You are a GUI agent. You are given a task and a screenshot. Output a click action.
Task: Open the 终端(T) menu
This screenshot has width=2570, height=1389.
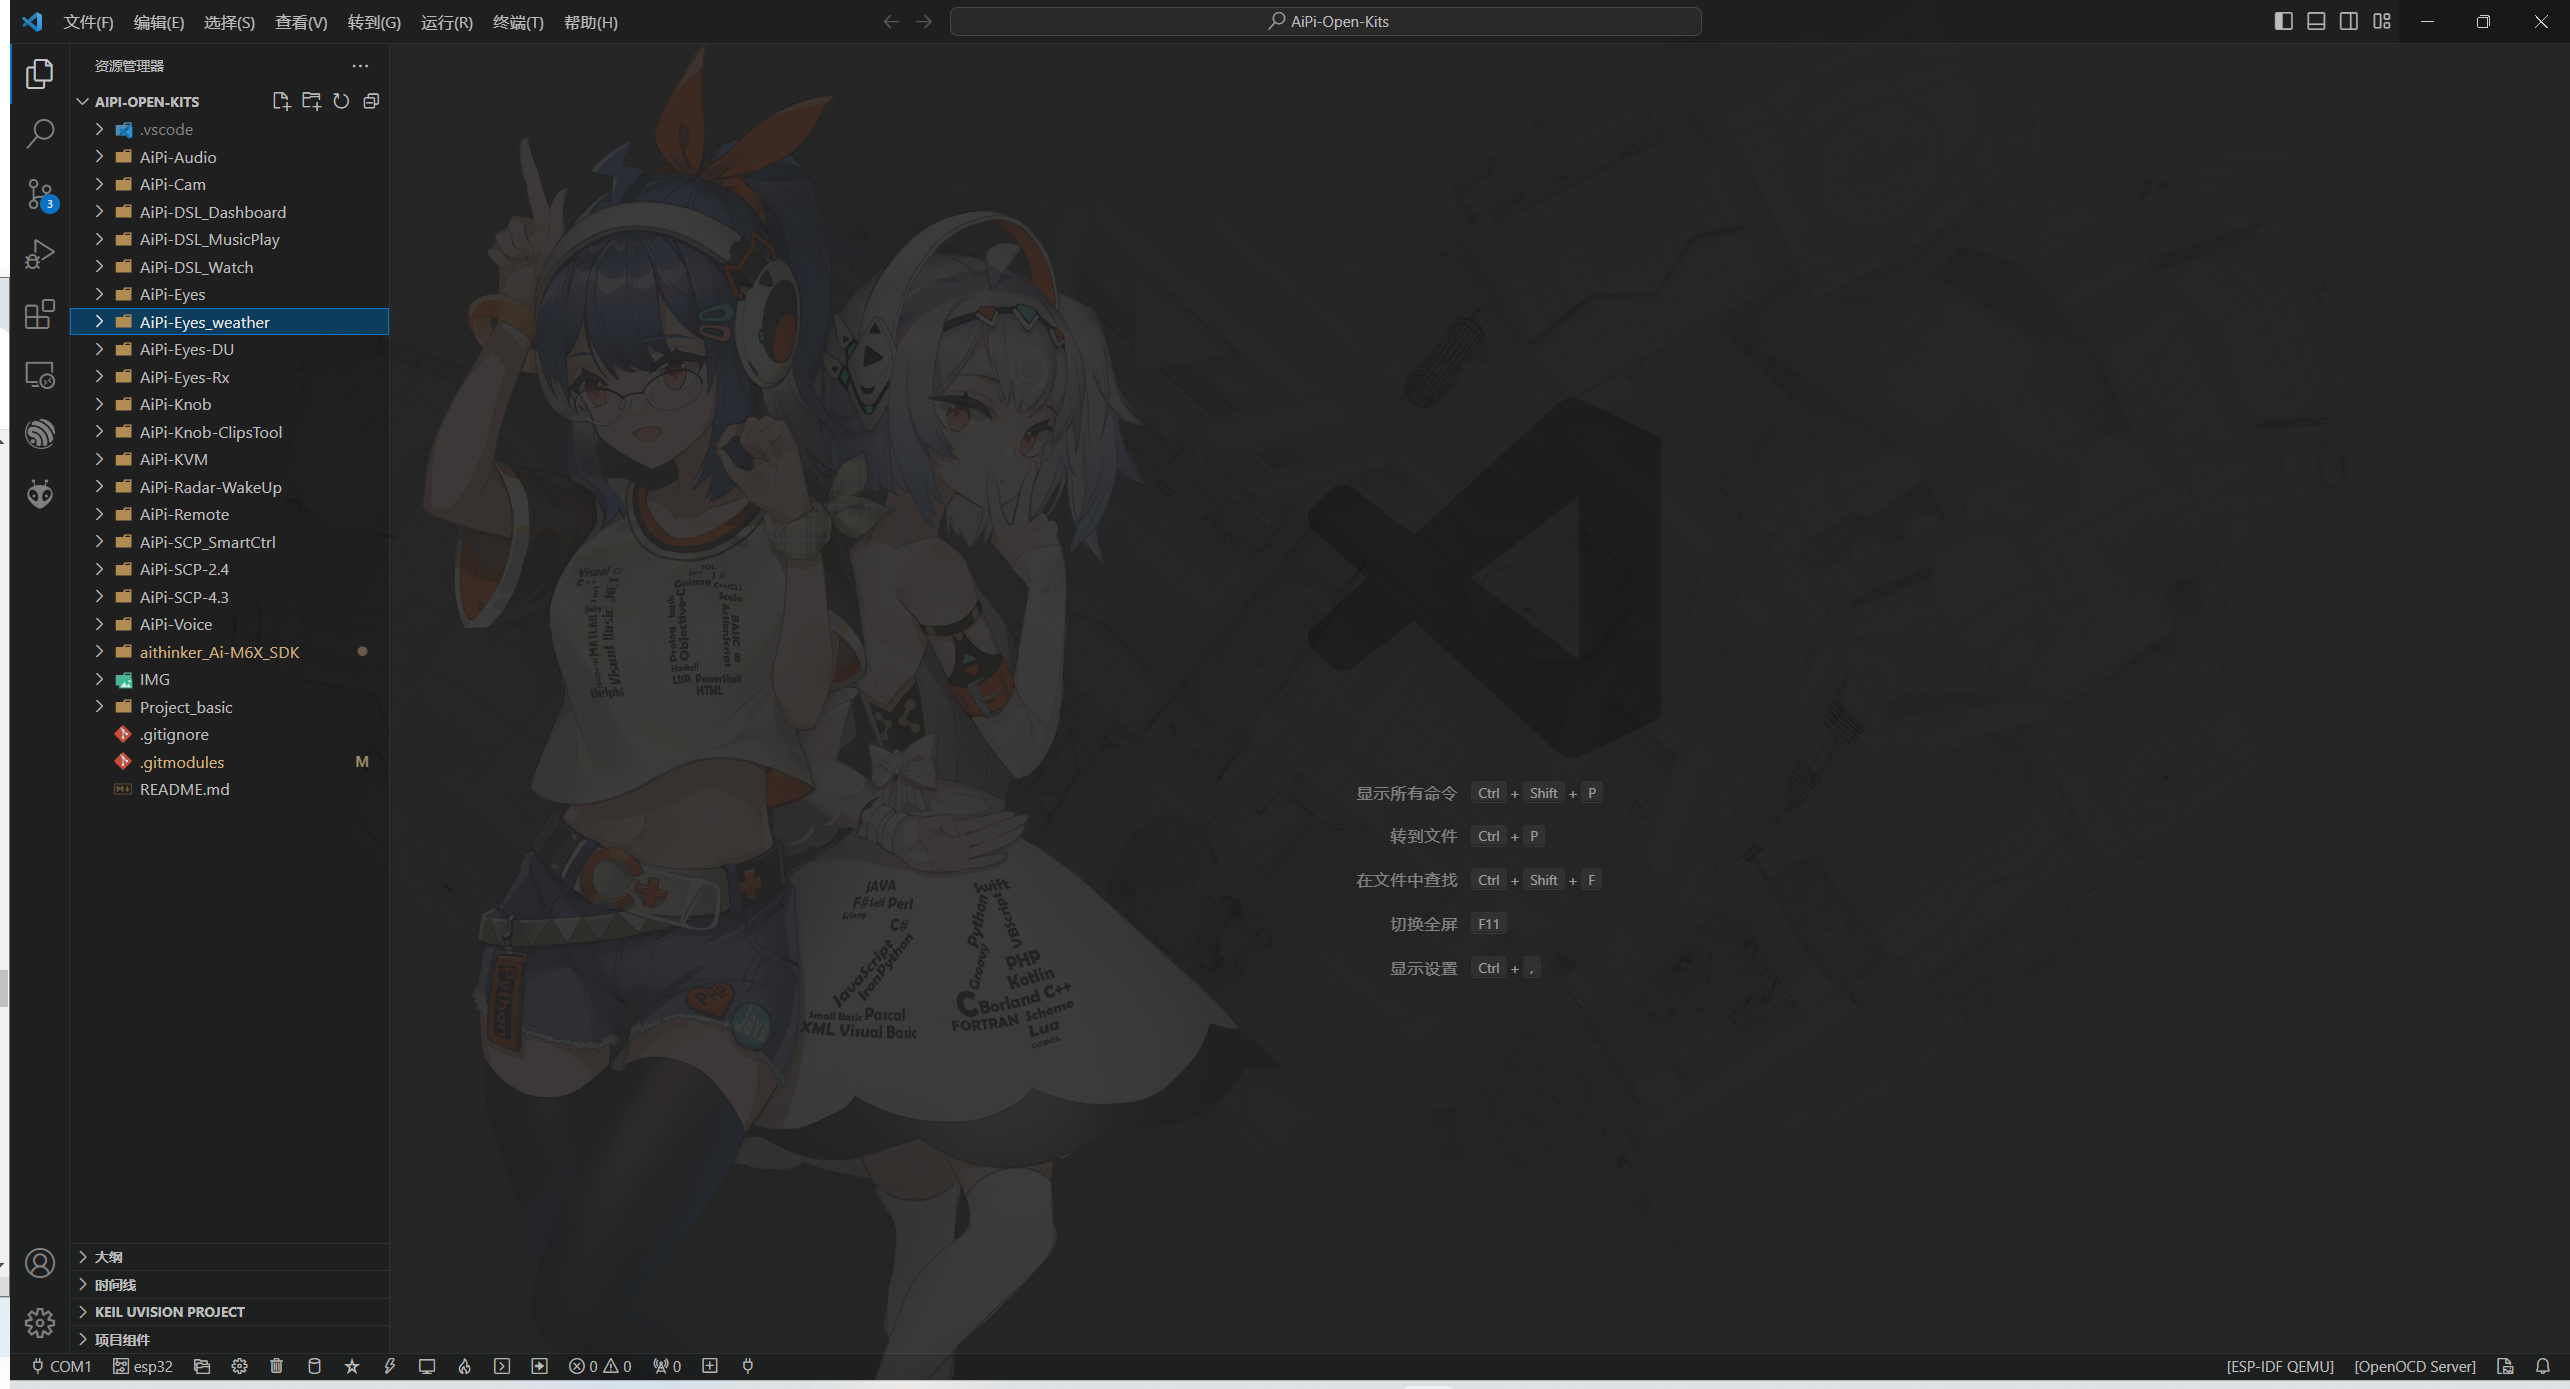pyautogui.click(x=518, y=22)
